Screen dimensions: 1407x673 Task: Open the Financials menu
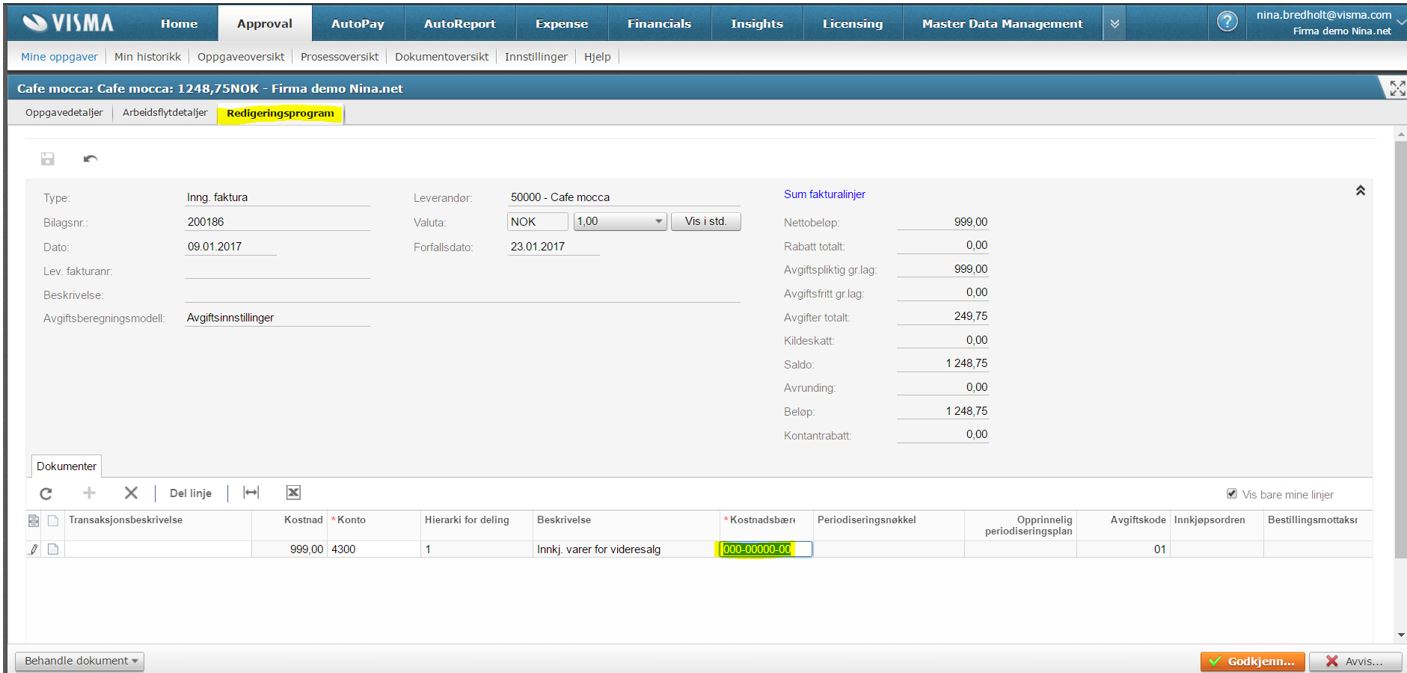(x=658, y=24)
